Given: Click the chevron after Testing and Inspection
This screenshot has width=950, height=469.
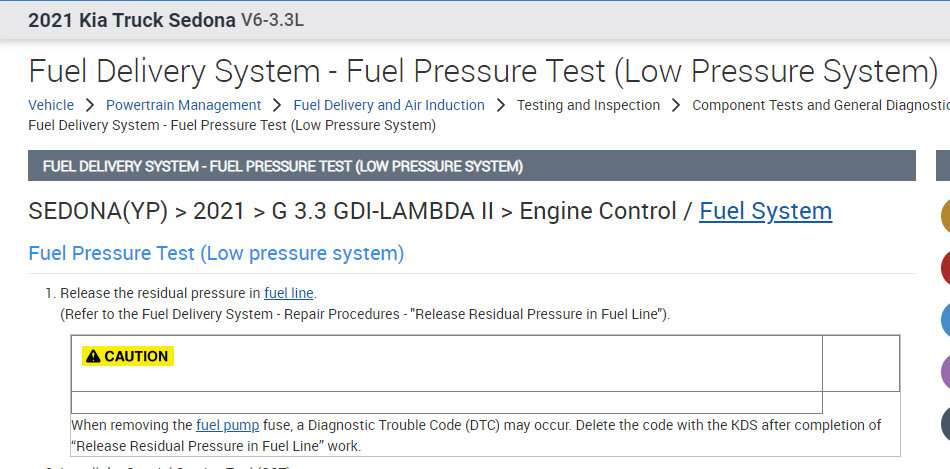Looking at the screenshot, I should click(x=676, y=105).
